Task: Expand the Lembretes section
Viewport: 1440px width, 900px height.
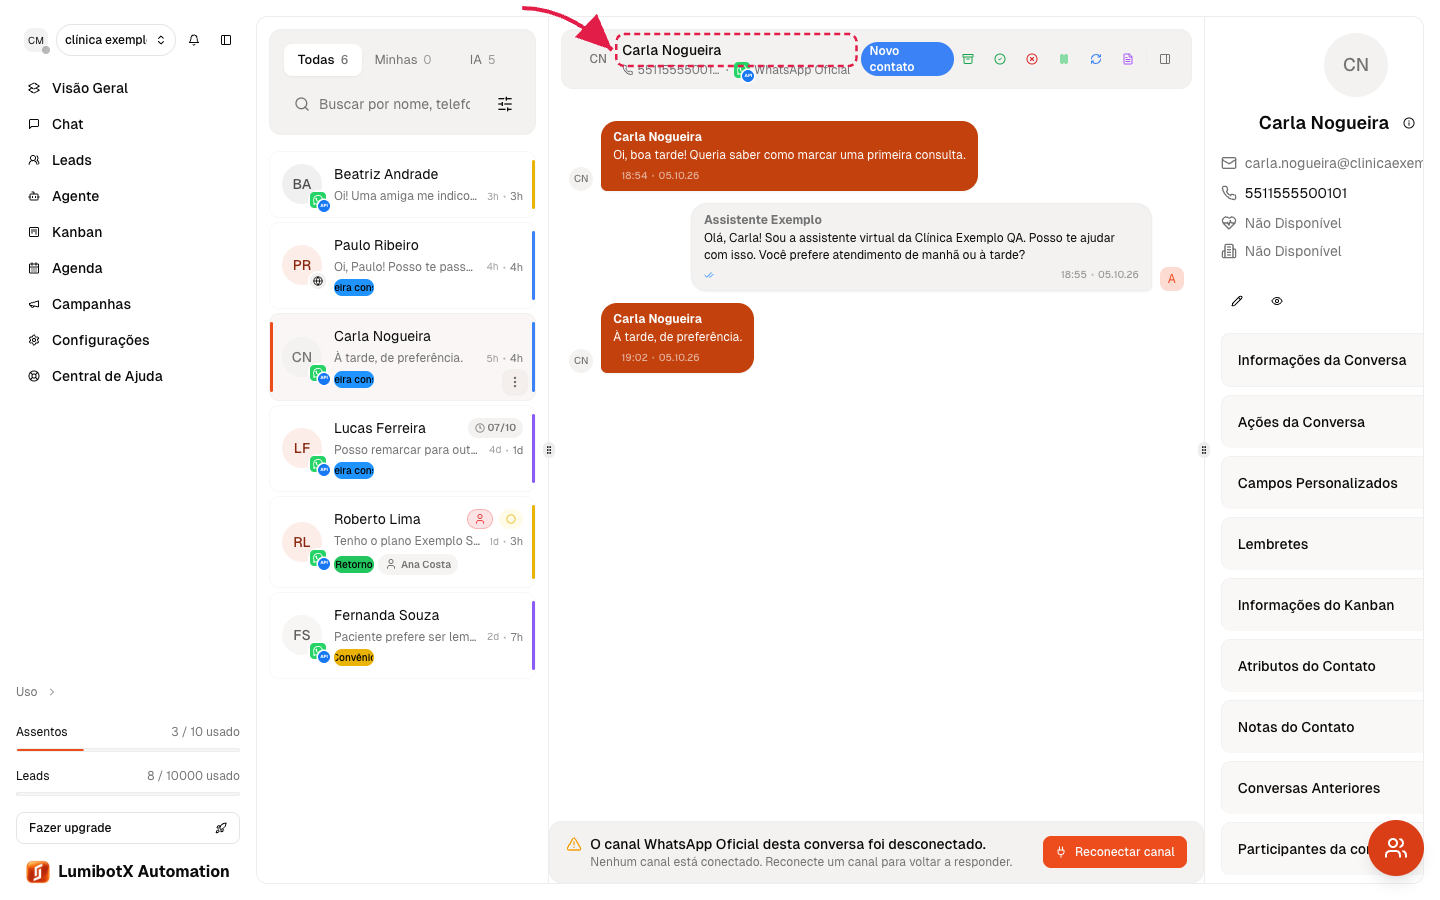Action: [1322, 544]
